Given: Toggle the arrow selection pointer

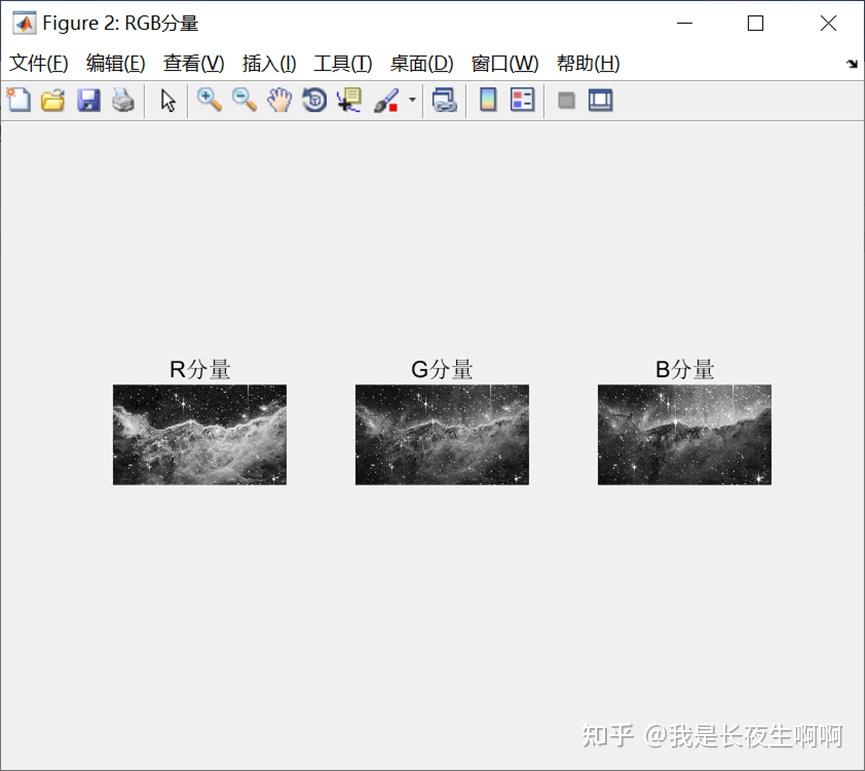Looking at the screenshot, I should coord(167,100).
